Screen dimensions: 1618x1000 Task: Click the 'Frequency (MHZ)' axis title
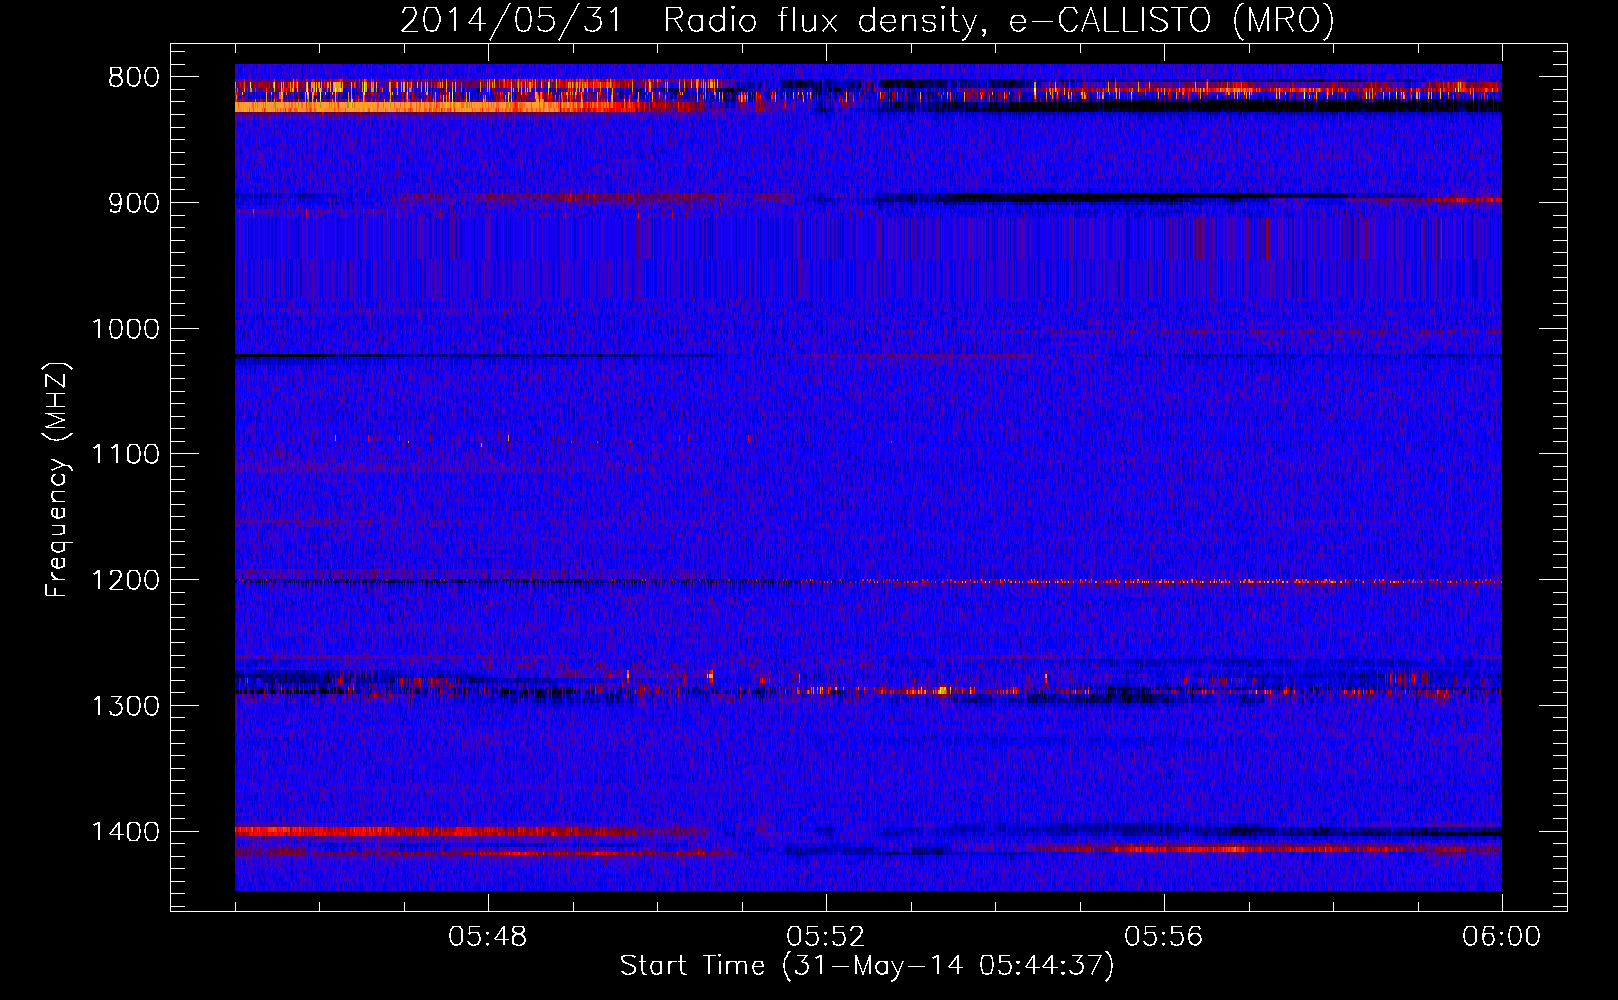click(x=58, y=480)
